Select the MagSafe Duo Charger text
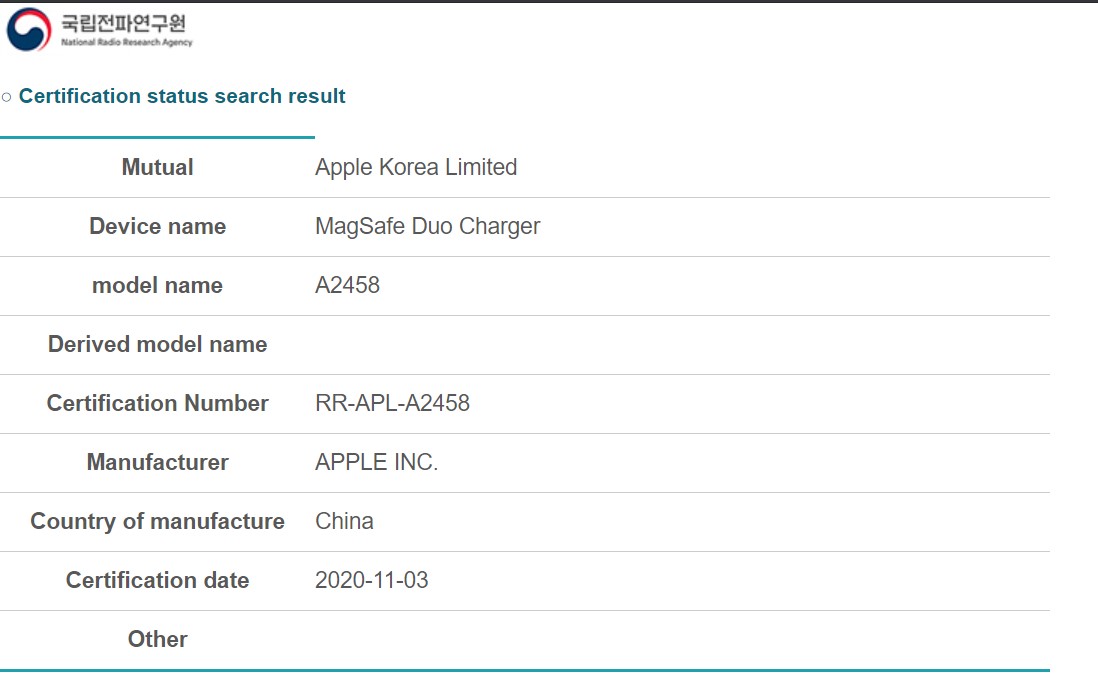 tap(427, 227)
